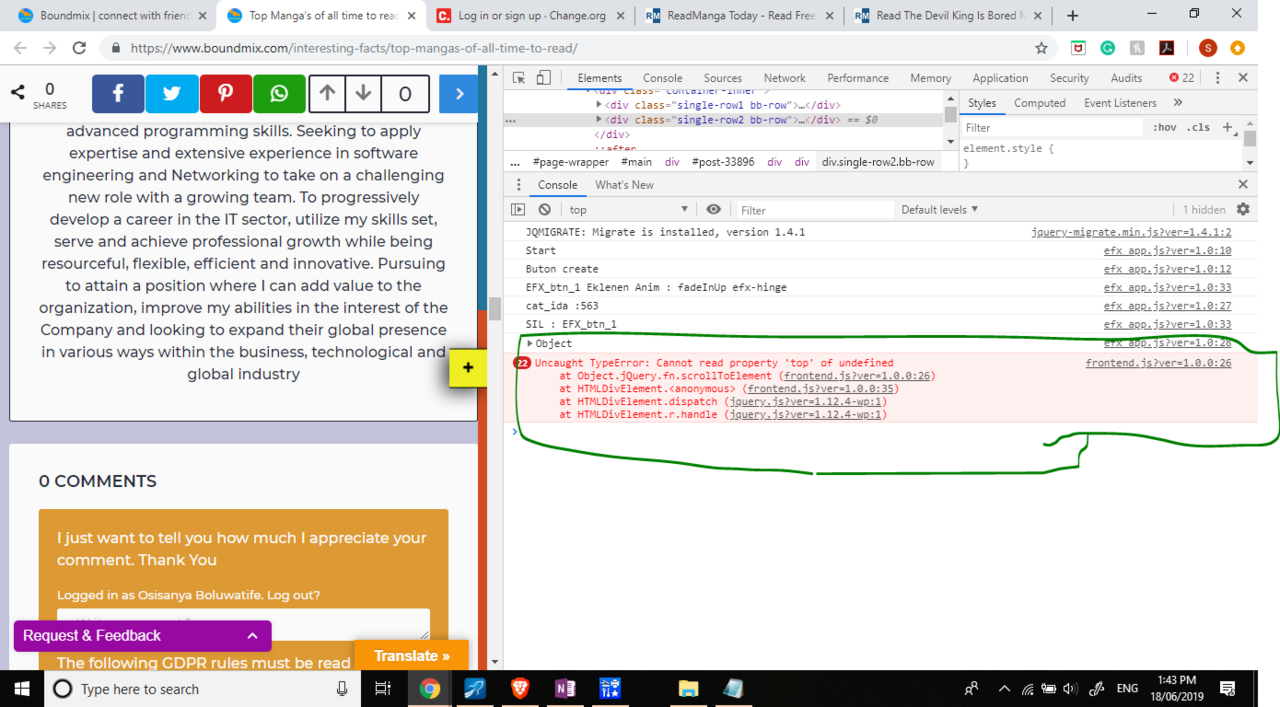
Task: Activate the DevTools inspect element picker
Action: (519, 78)
